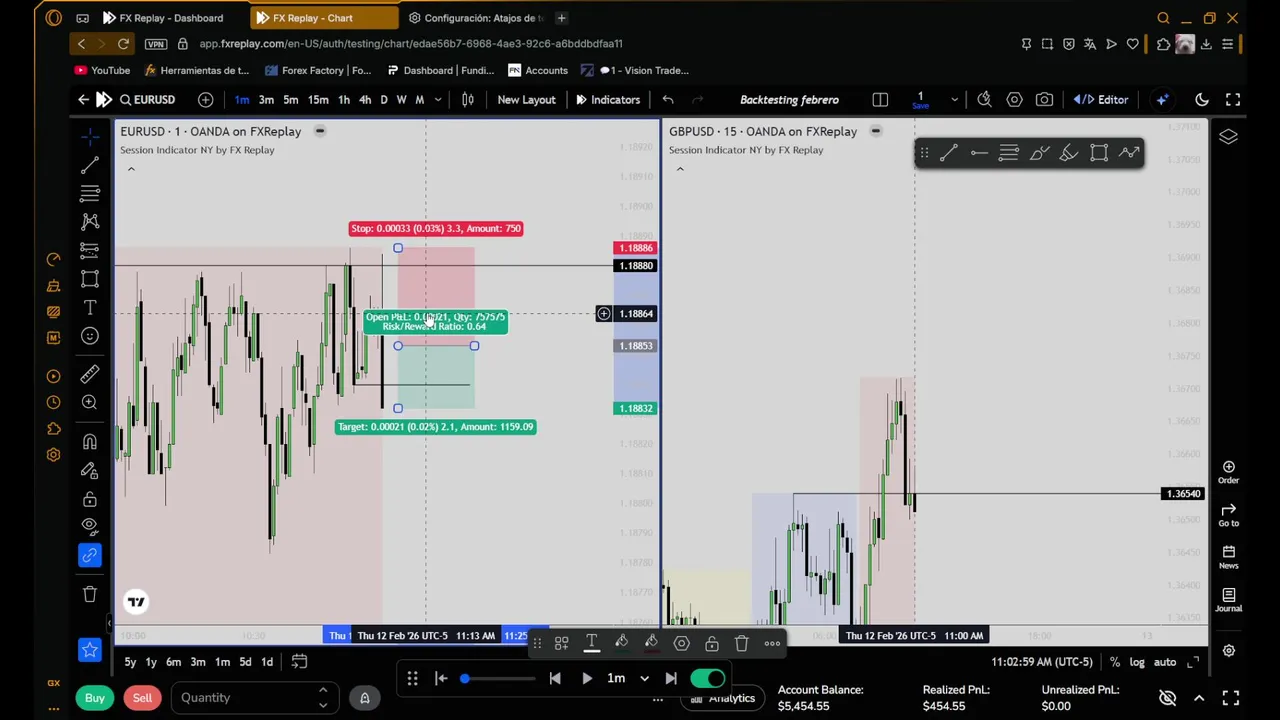Click the replay speed slider
This screenshot has height=720, width=1280.
pyautogui.click(x=497, y=679)
